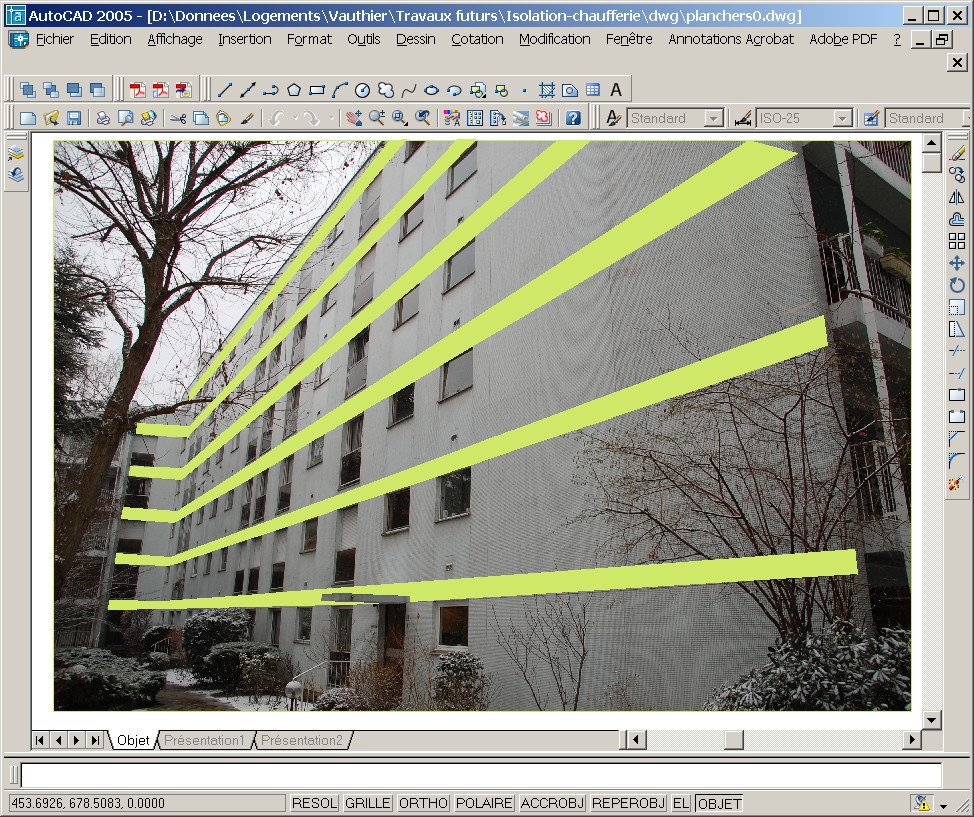Screen dimensions: 974x817
Task: Click the coordinates readout 453.6926, 678.5083
Action: 88,803
